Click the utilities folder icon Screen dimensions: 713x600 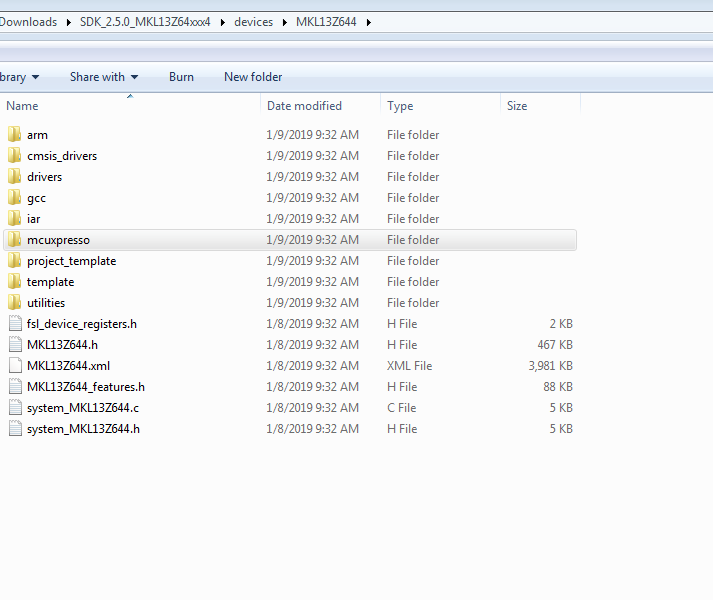tap(15, 302)
